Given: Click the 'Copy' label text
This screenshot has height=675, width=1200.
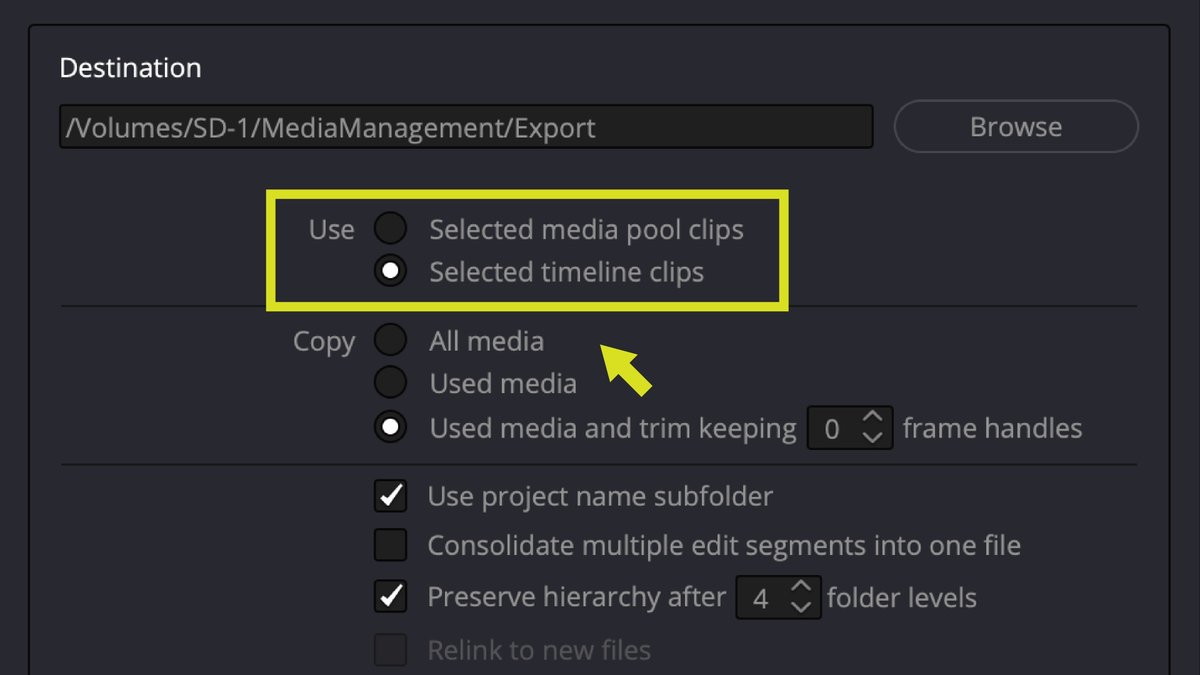Looking at the screenshot, I should tap(324, 342).
